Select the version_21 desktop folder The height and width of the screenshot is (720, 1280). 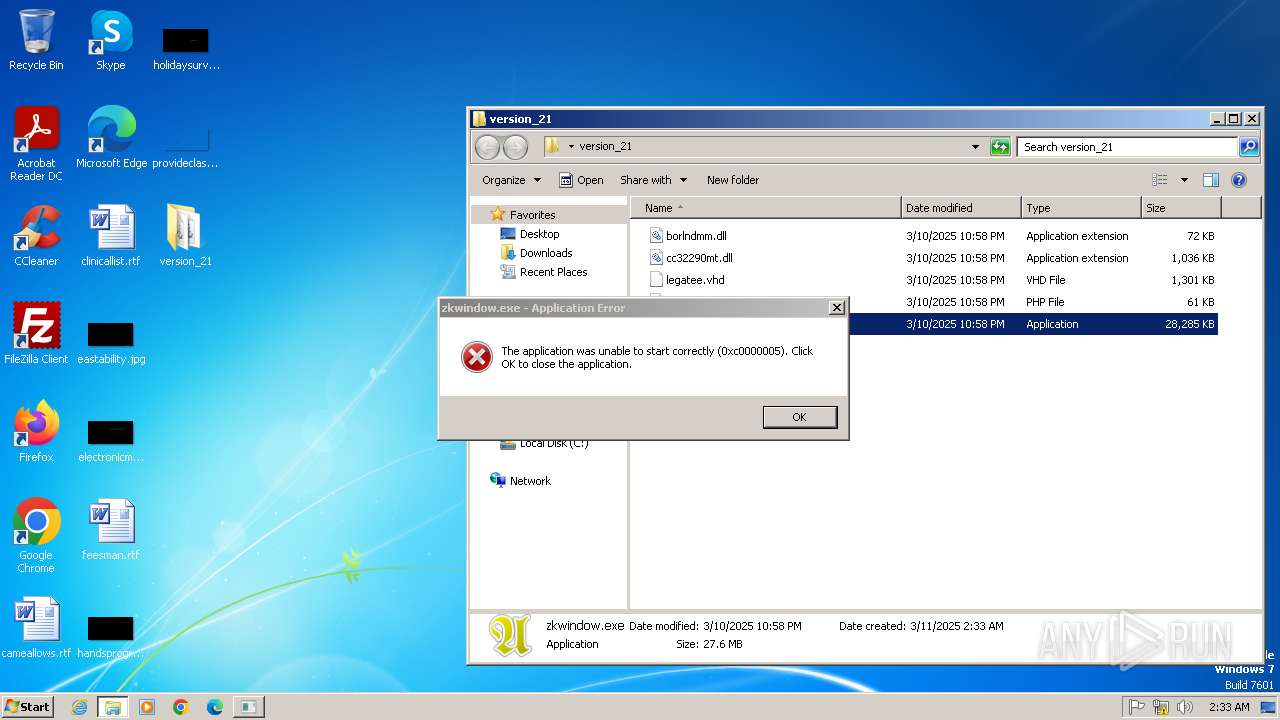[x=185, y=236]
